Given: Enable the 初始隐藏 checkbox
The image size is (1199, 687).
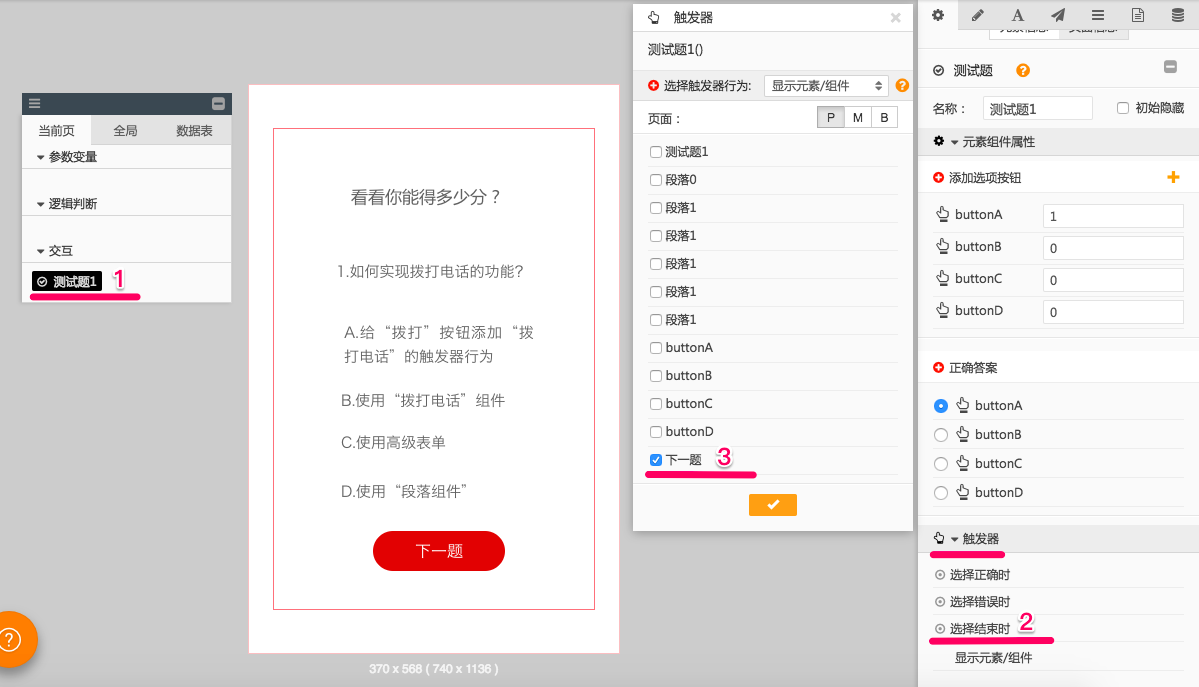Looking at the screenshot, I should [x=1123, y=108].
